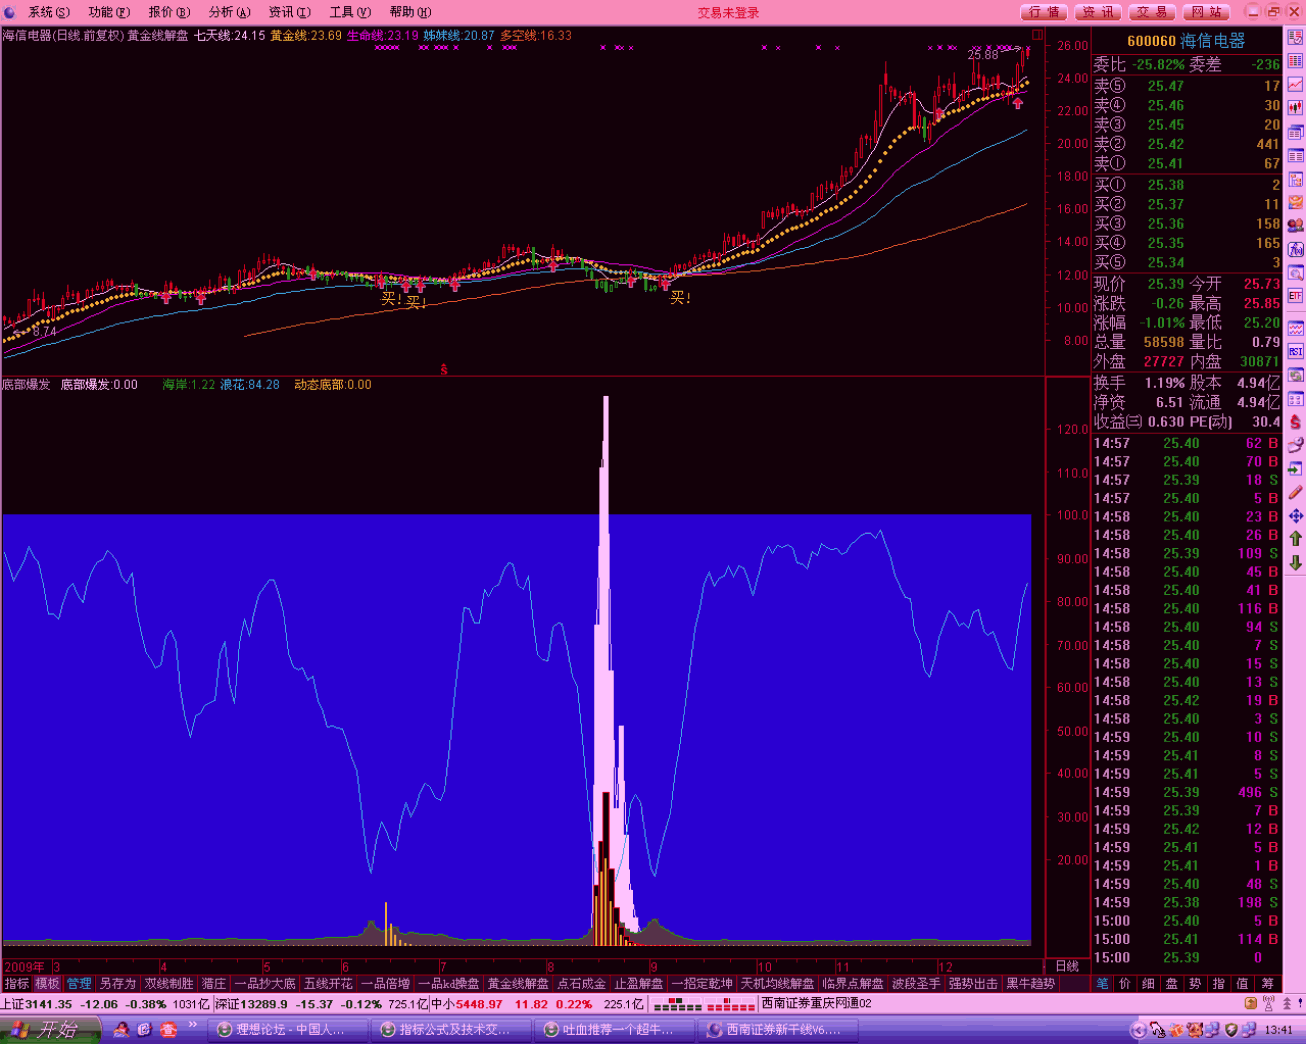Open the 分析 (Analysis) menu
The height and width of the screenshot is (1044, 1306).
point(229,12)
